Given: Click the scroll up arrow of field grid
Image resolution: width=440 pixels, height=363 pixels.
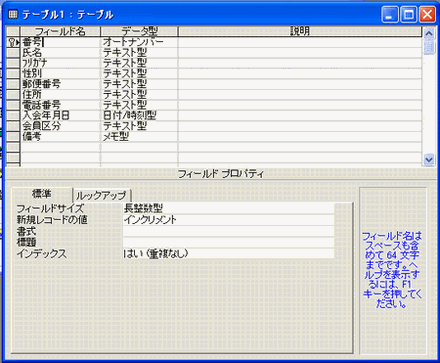Looking at the screenshot, I should (x=429, y=33).
